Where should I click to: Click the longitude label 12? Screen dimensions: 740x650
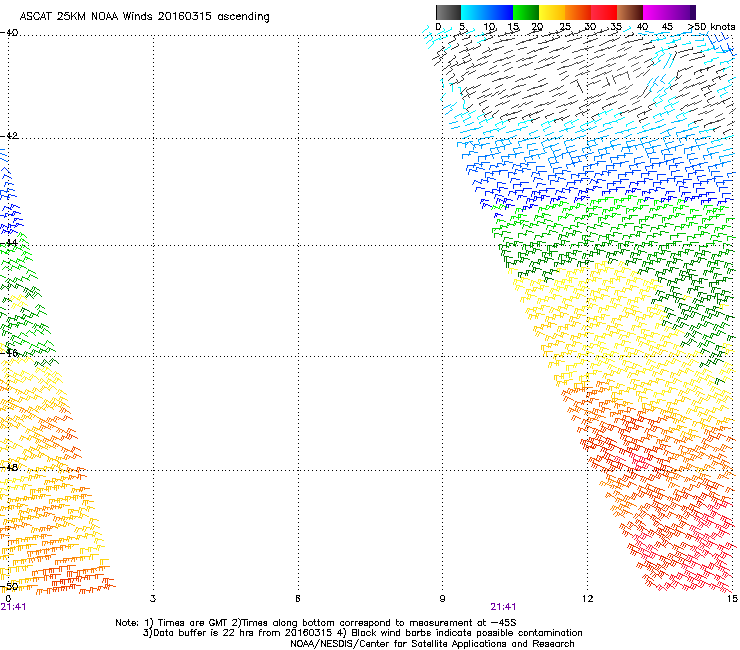click(587, 599)
